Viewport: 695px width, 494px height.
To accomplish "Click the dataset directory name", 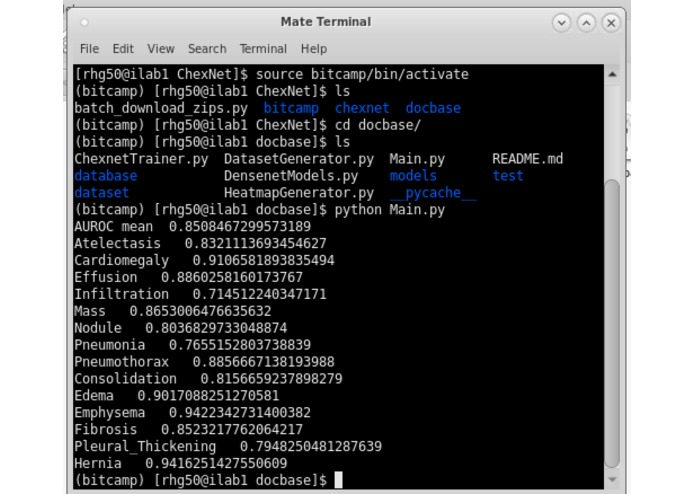I will (102, 193).
